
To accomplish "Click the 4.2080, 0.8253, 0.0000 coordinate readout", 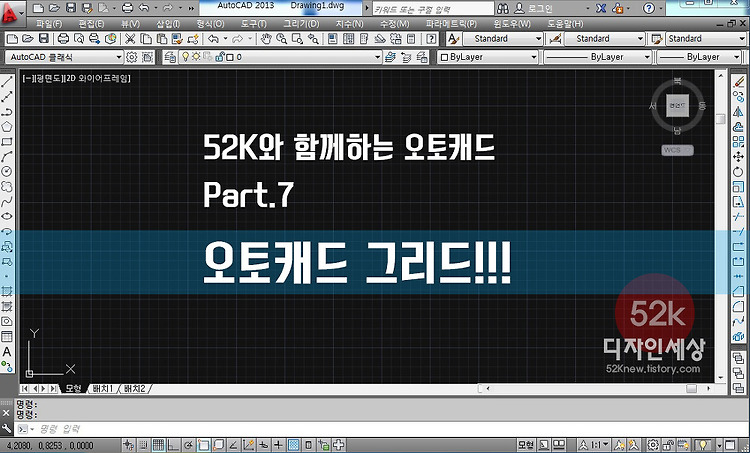I will 50,445.
